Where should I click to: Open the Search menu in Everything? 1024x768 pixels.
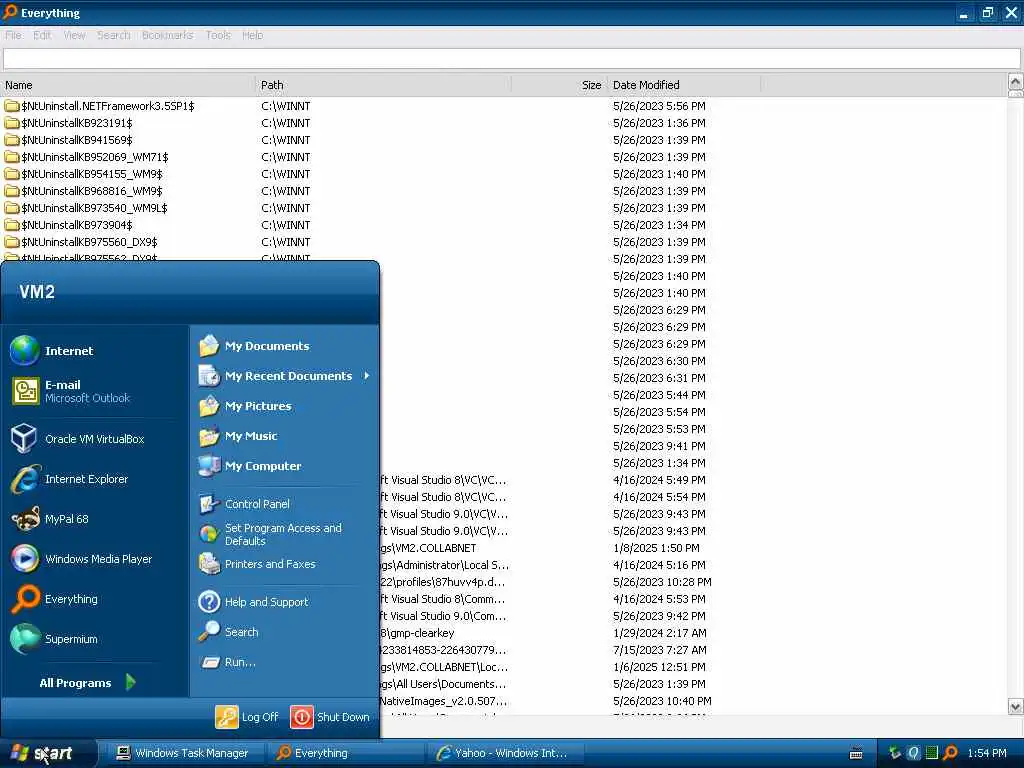click(114, 35)
